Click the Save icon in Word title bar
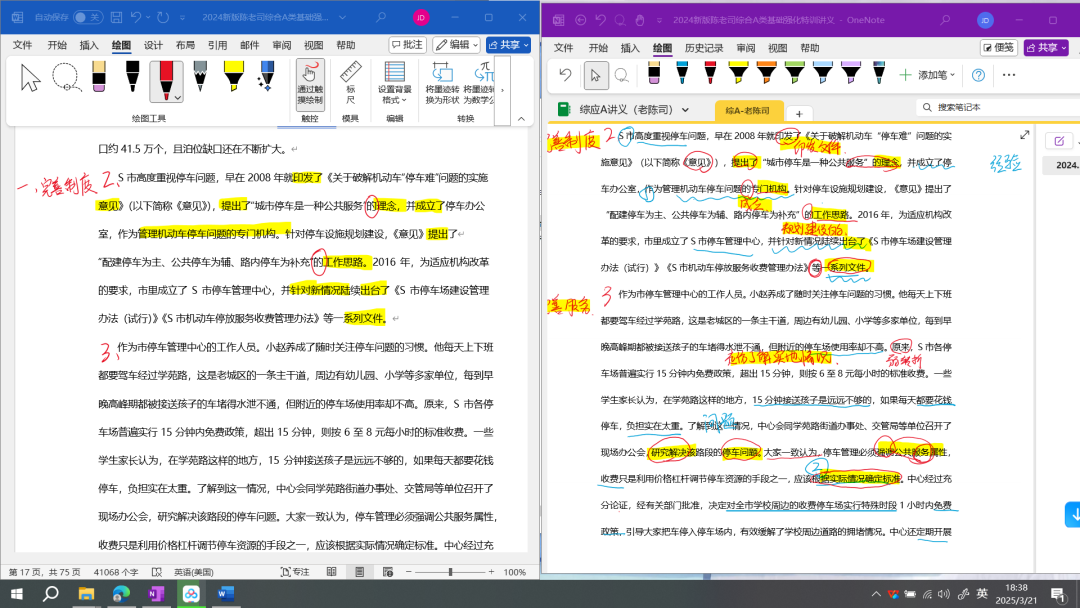 pos(117,17)
